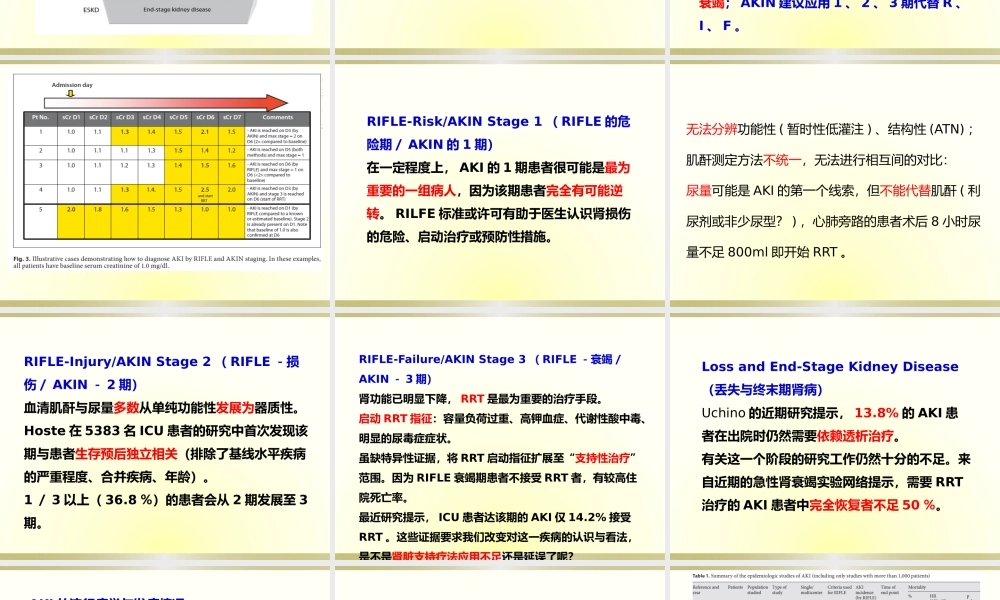Image resolution: width=1000 pixels, height=600 pixels.
Task: Click the red text "依赖透析治疗"
Action: point(855,436)
